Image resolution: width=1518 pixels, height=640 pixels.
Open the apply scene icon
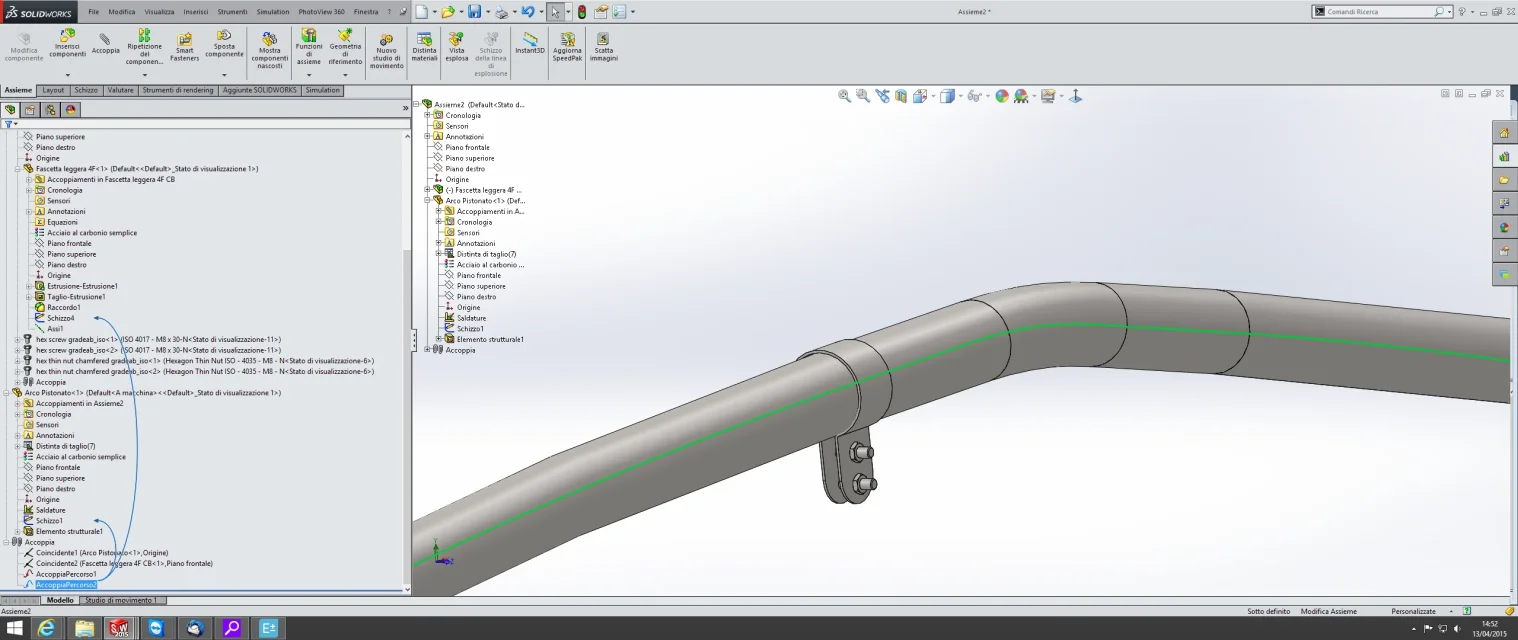(x=1020, y=96)
